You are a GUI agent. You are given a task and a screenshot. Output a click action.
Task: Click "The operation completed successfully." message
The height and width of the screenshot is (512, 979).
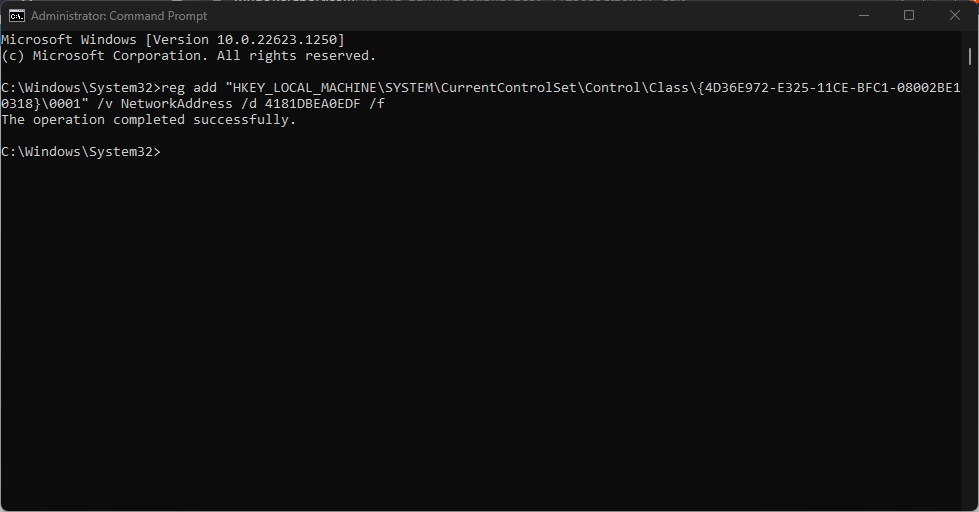coord(148,120)
